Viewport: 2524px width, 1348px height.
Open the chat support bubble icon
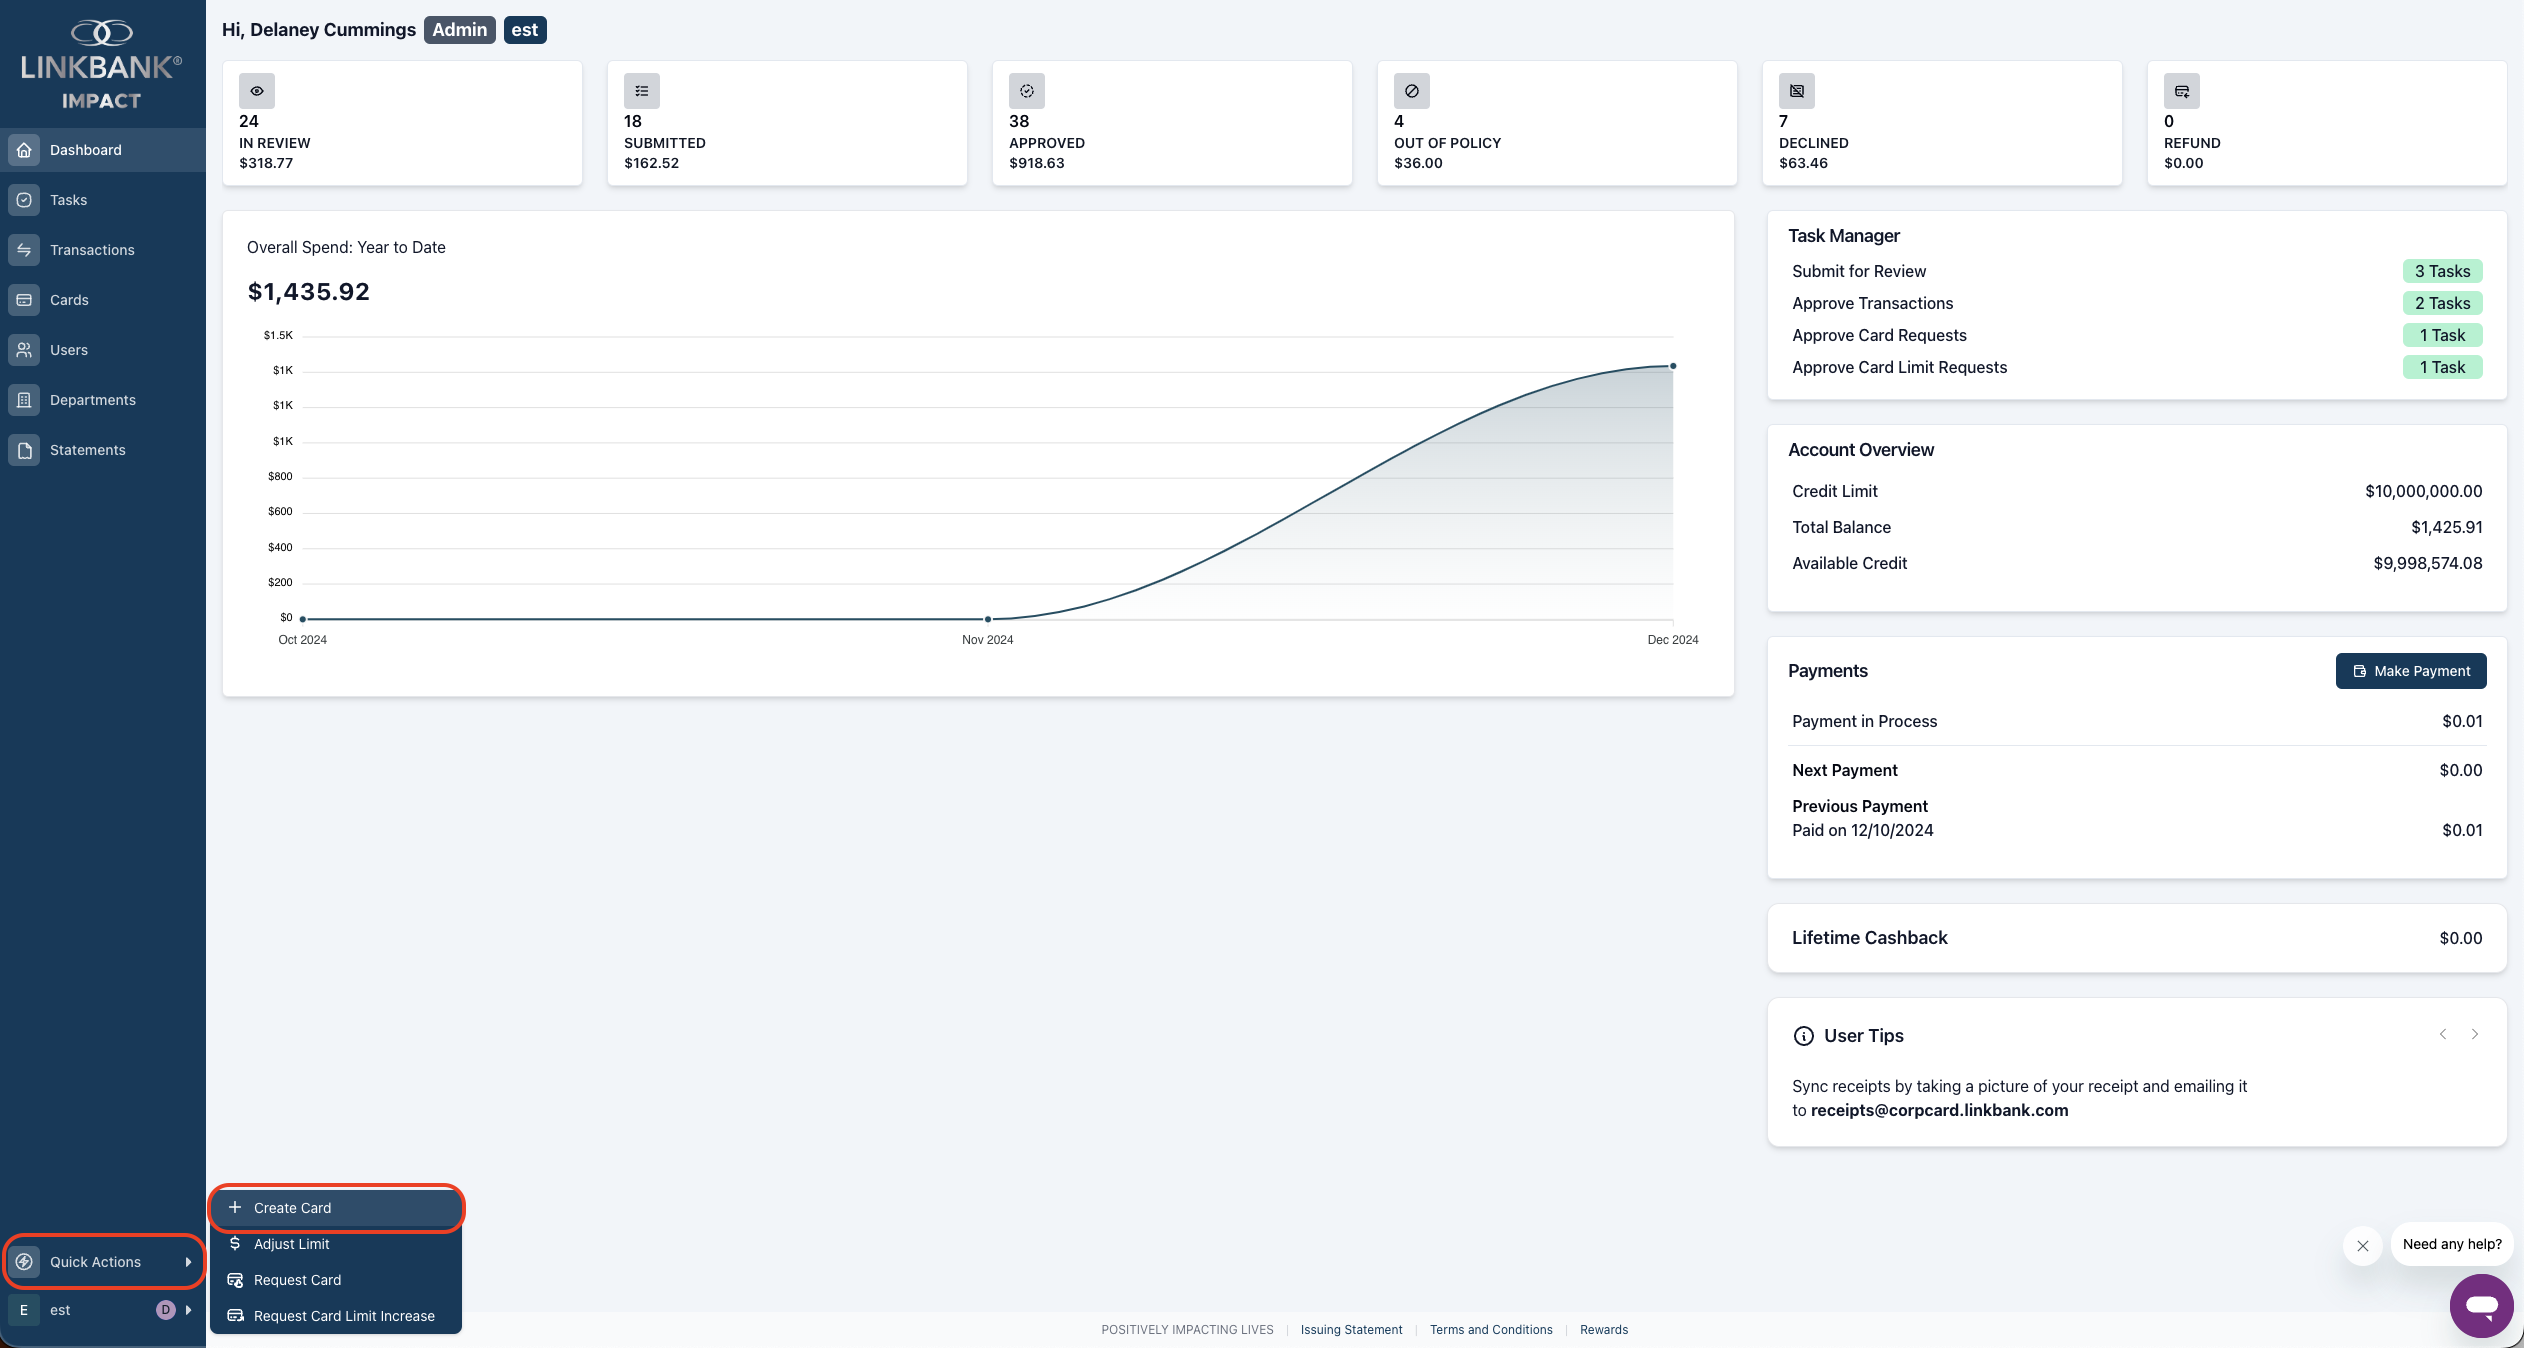(x=2481, y=1305)
